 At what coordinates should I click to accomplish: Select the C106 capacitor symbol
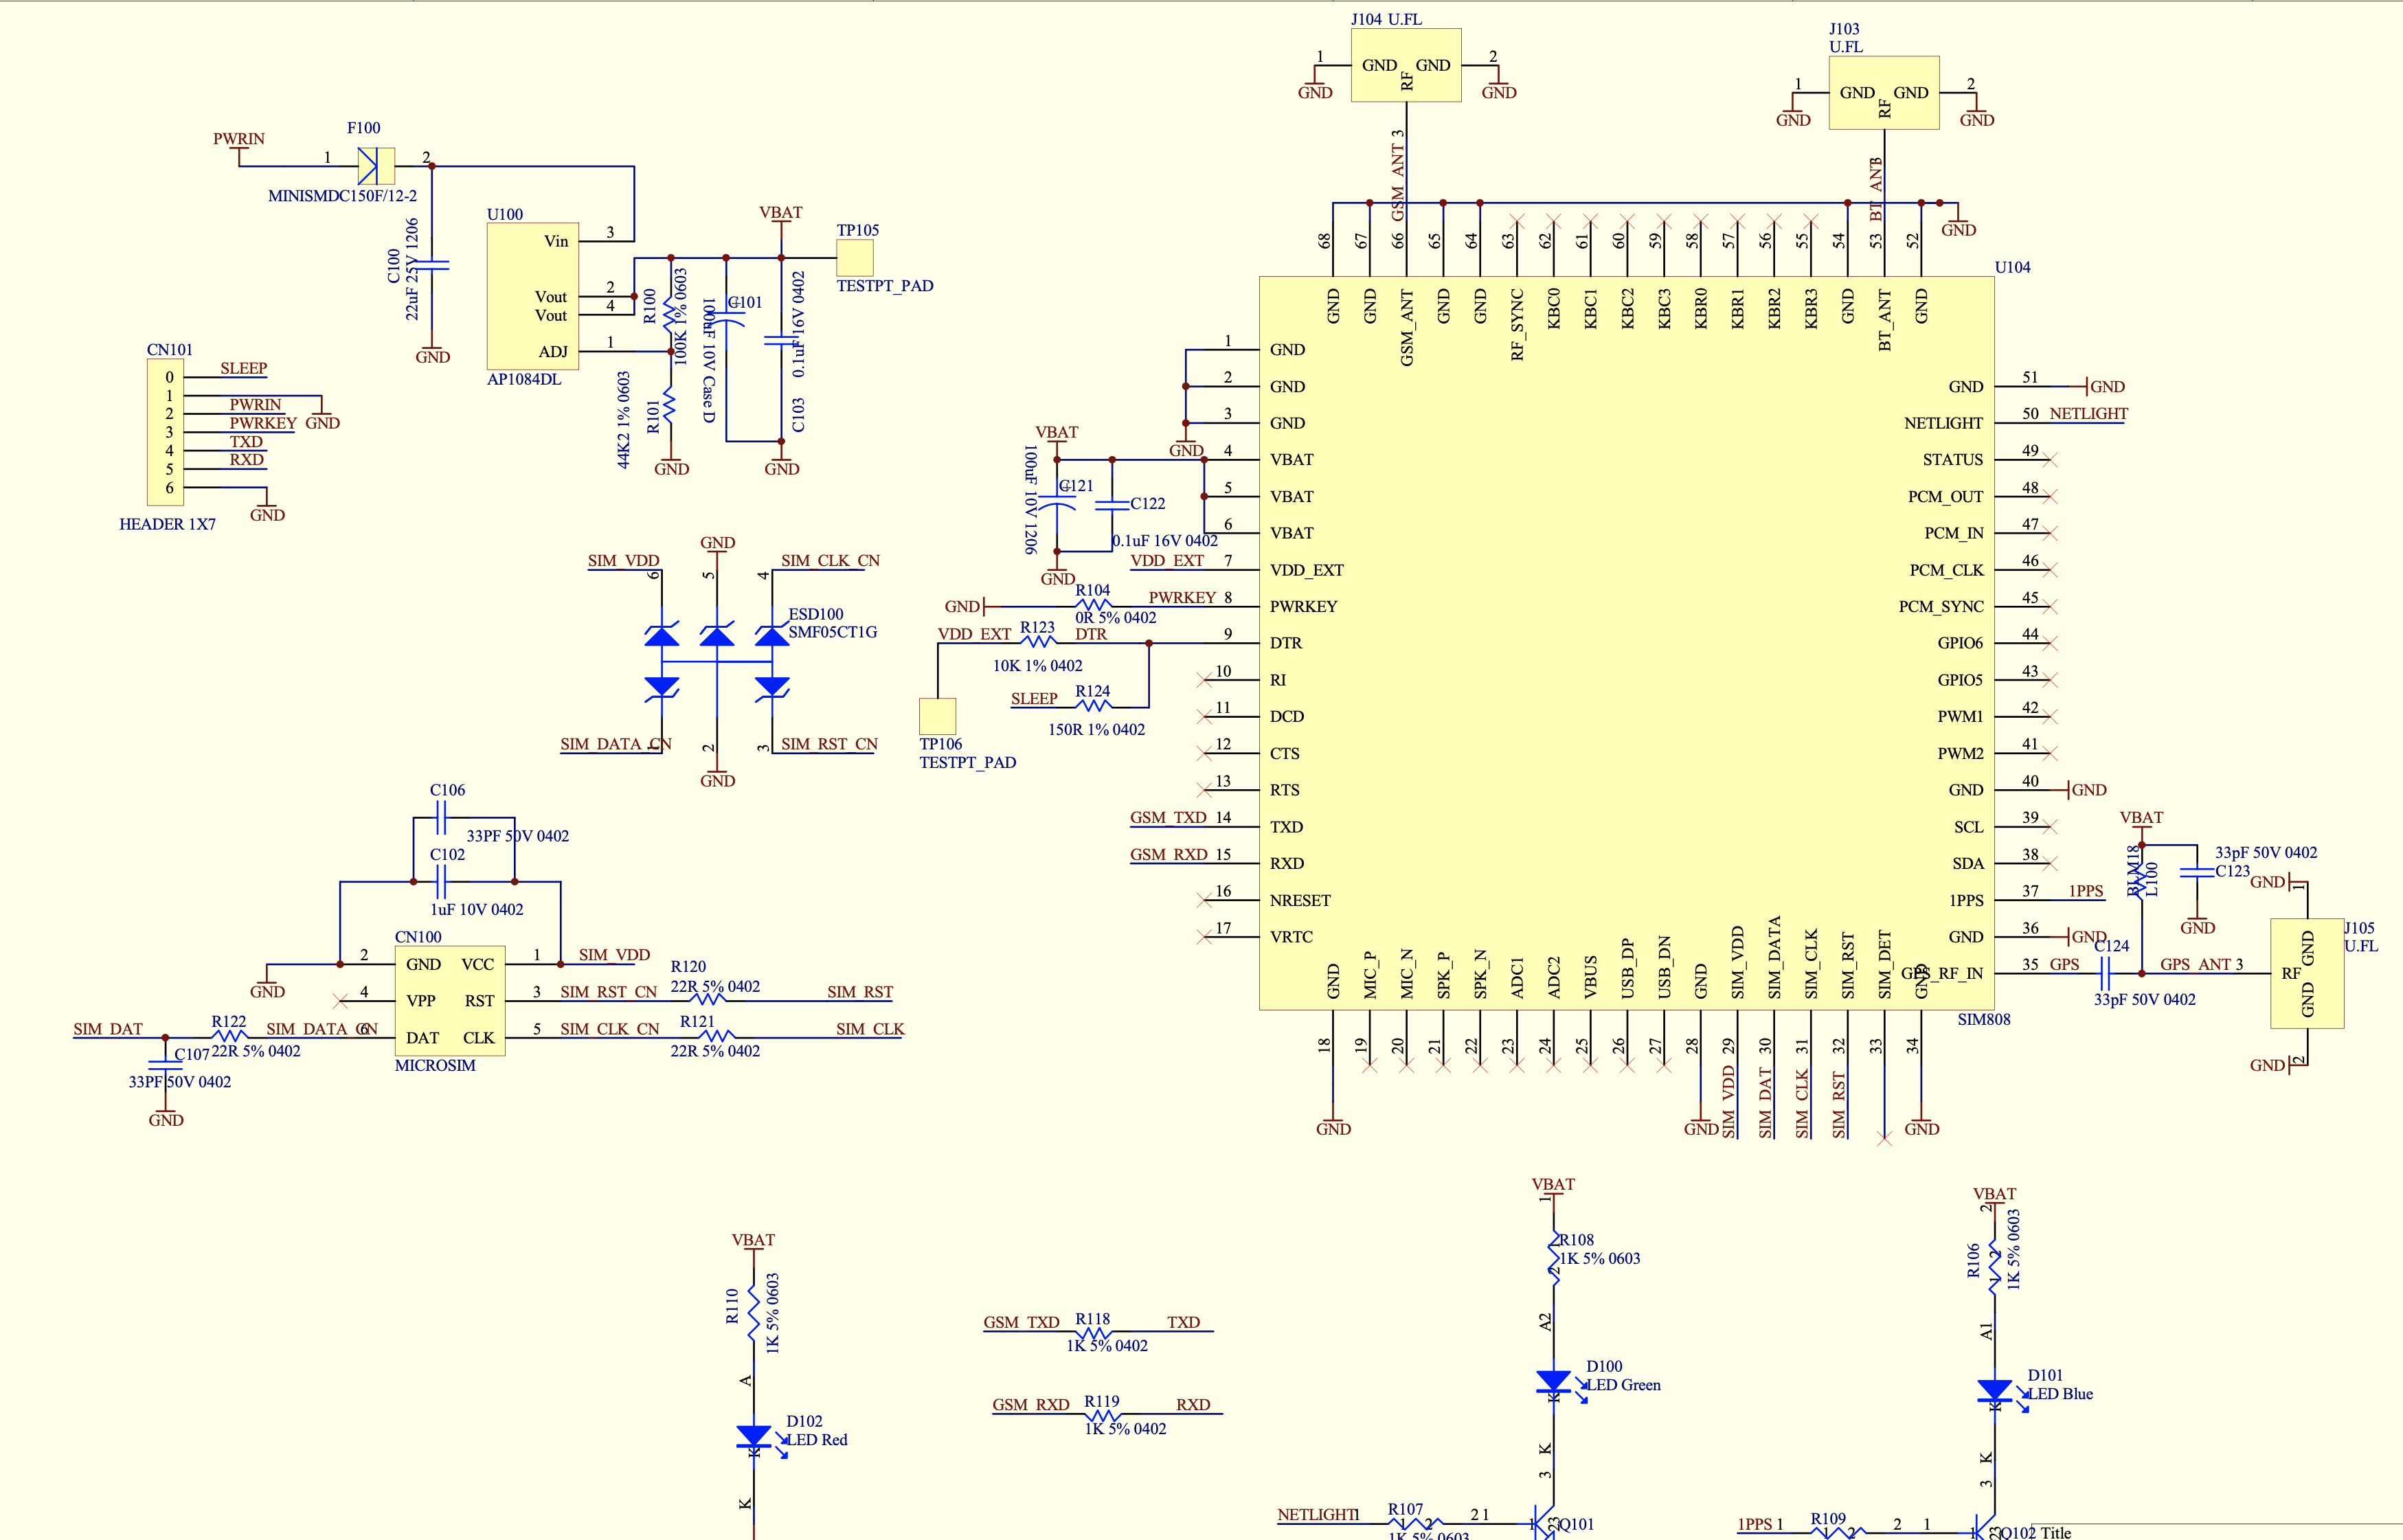coord(441,818)
